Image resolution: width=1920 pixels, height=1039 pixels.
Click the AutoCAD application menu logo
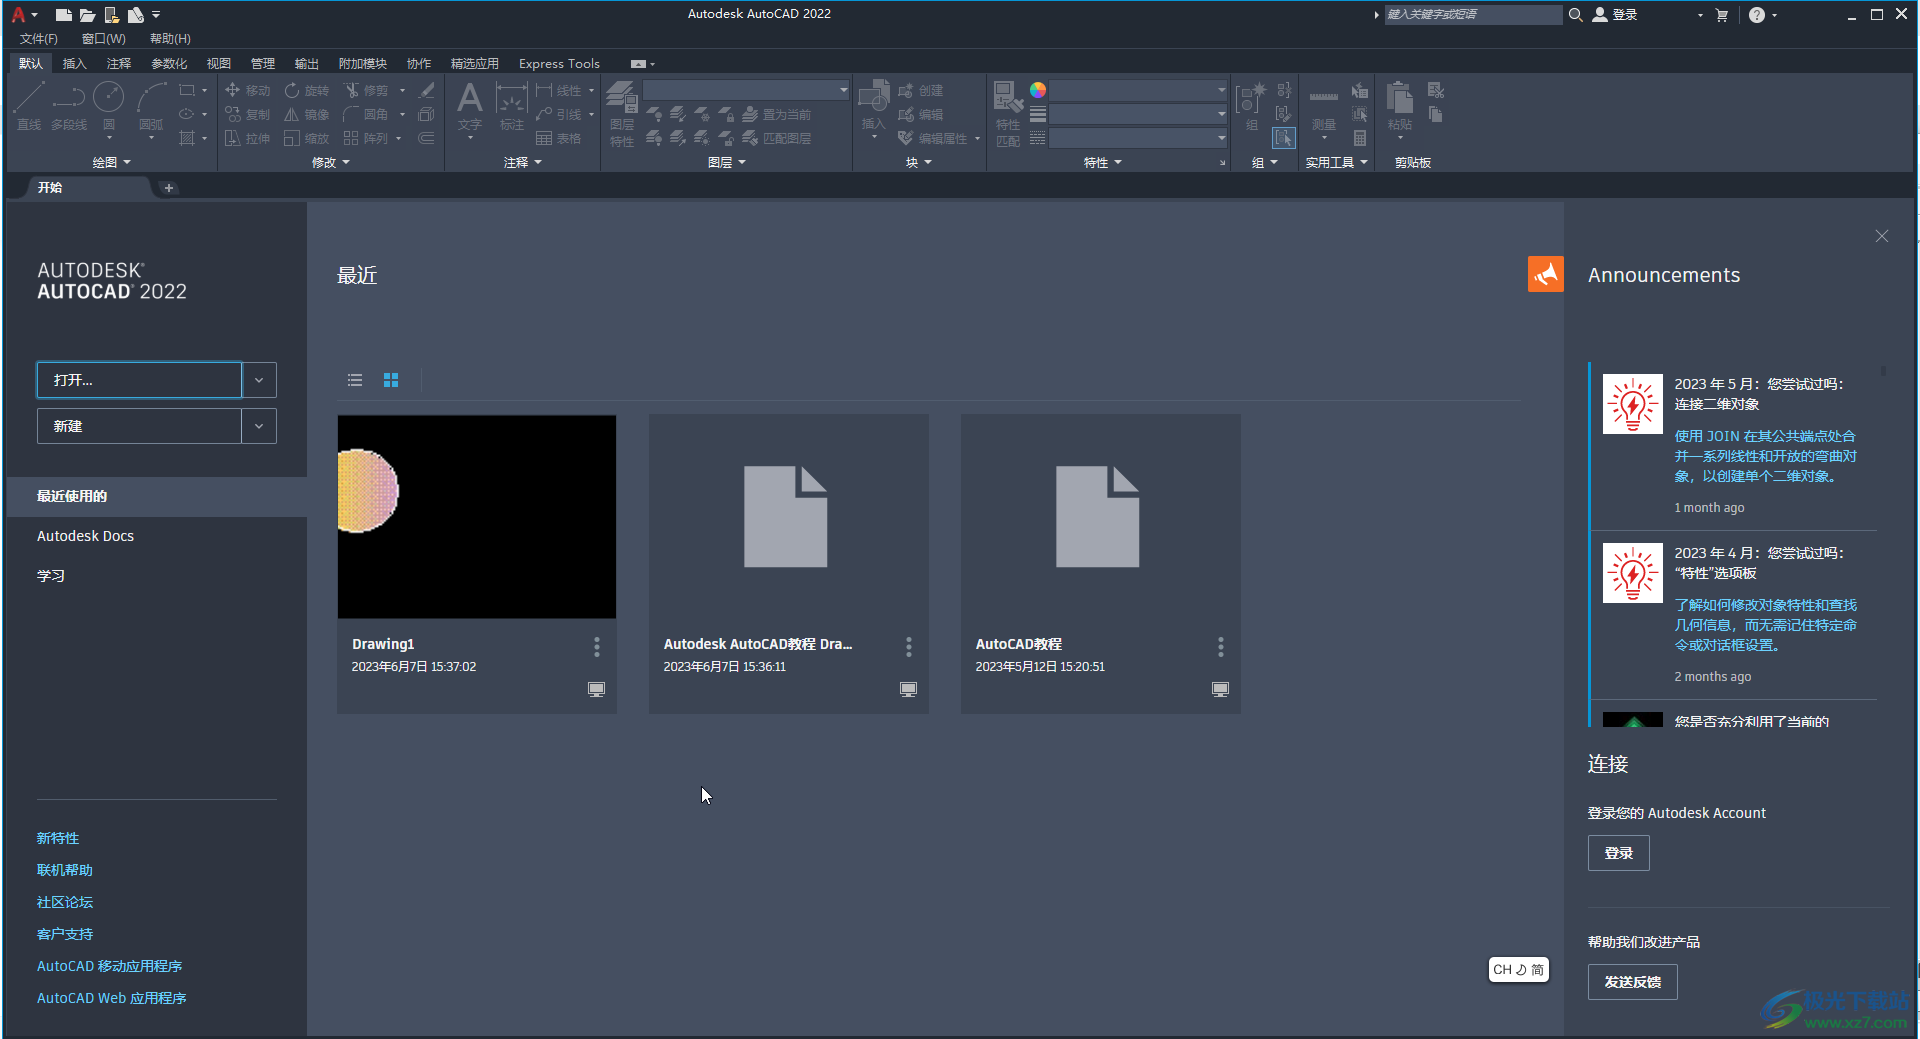click(18, 14)
